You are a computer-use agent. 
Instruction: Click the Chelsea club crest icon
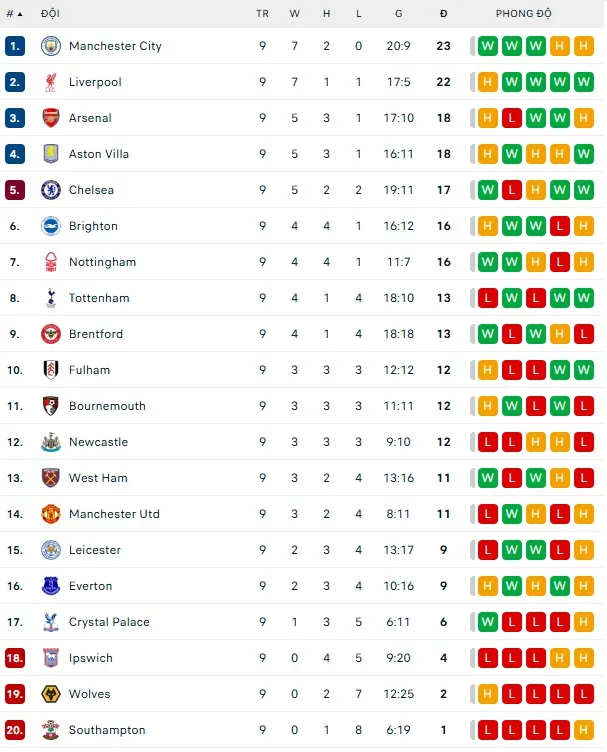51,190
